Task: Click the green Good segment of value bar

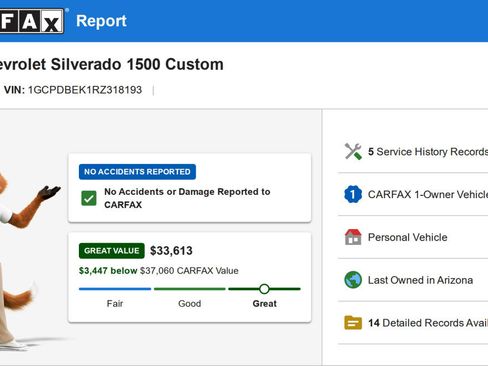Action: pyautogui.click(x=190, y=289)
